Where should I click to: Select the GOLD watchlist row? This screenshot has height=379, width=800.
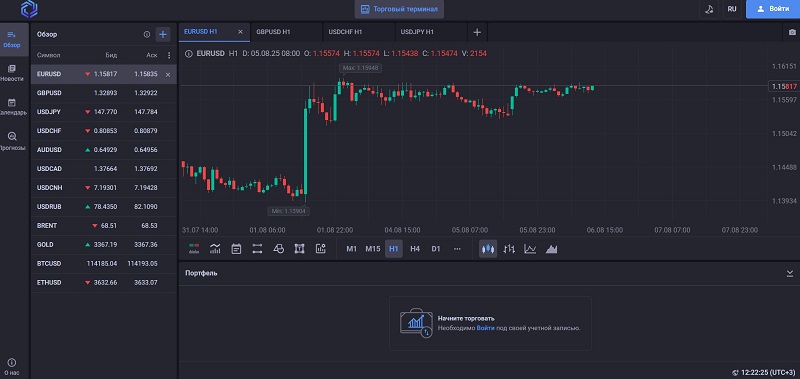coord(104,245)
